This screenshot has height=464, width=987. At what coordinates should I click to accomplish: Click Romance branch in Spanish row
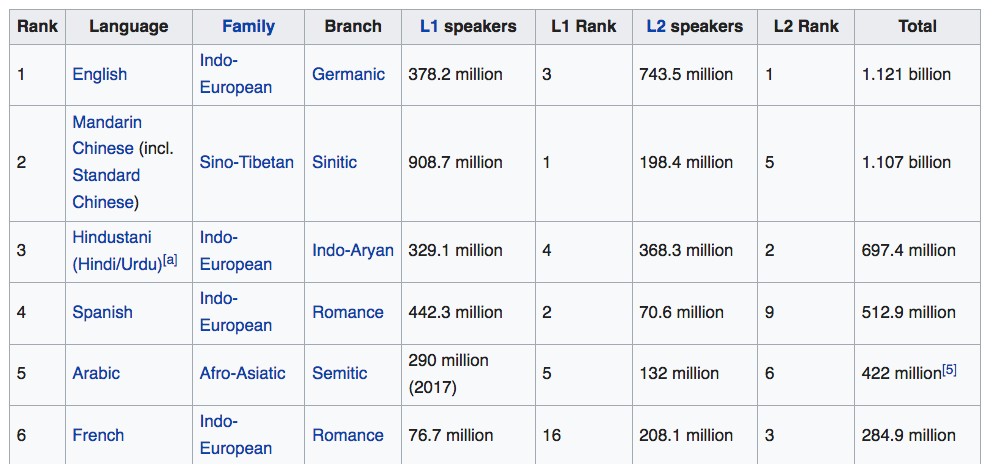click(x=348, y=312)
